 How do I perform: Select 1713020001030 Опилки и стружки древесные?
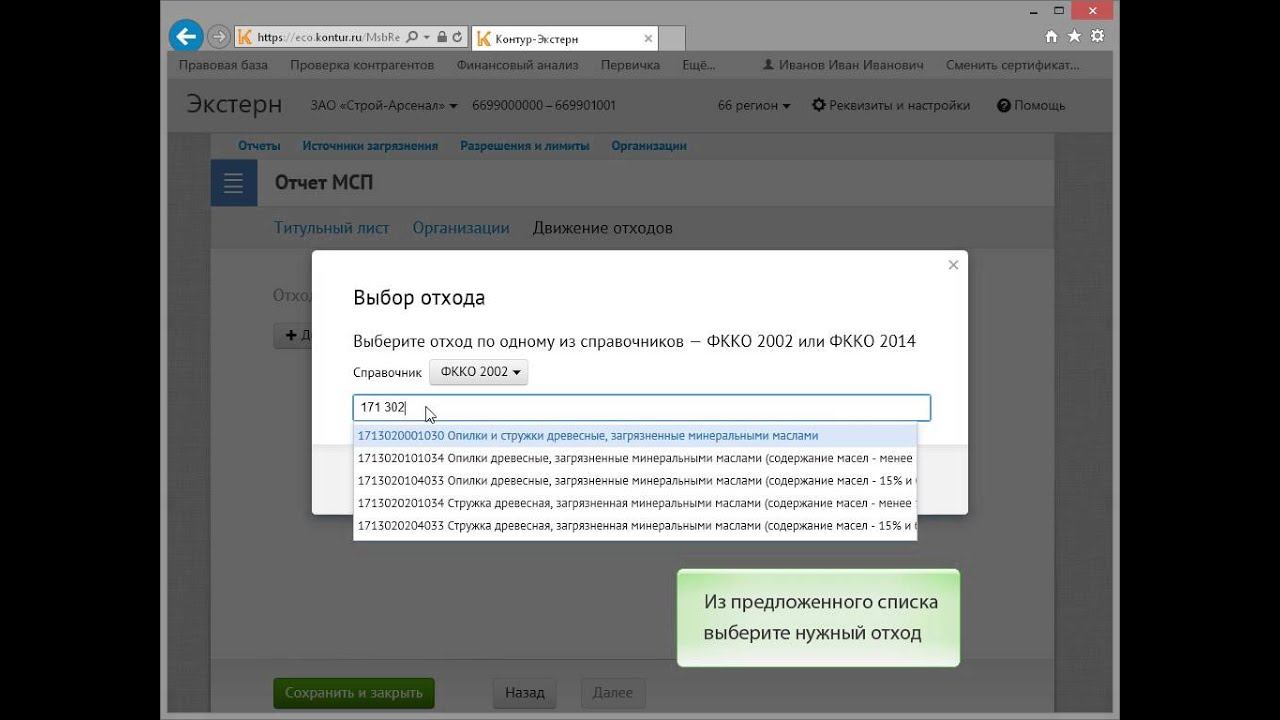pyautogui.click(x=635, y=436)
